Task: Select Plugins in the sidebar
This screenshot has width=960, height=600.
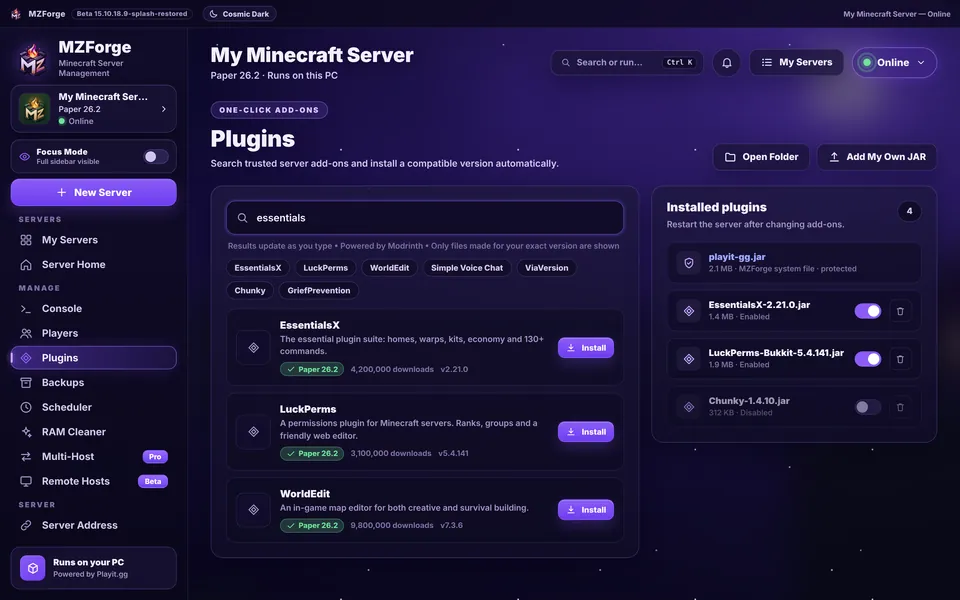Action: coord(94,358)
